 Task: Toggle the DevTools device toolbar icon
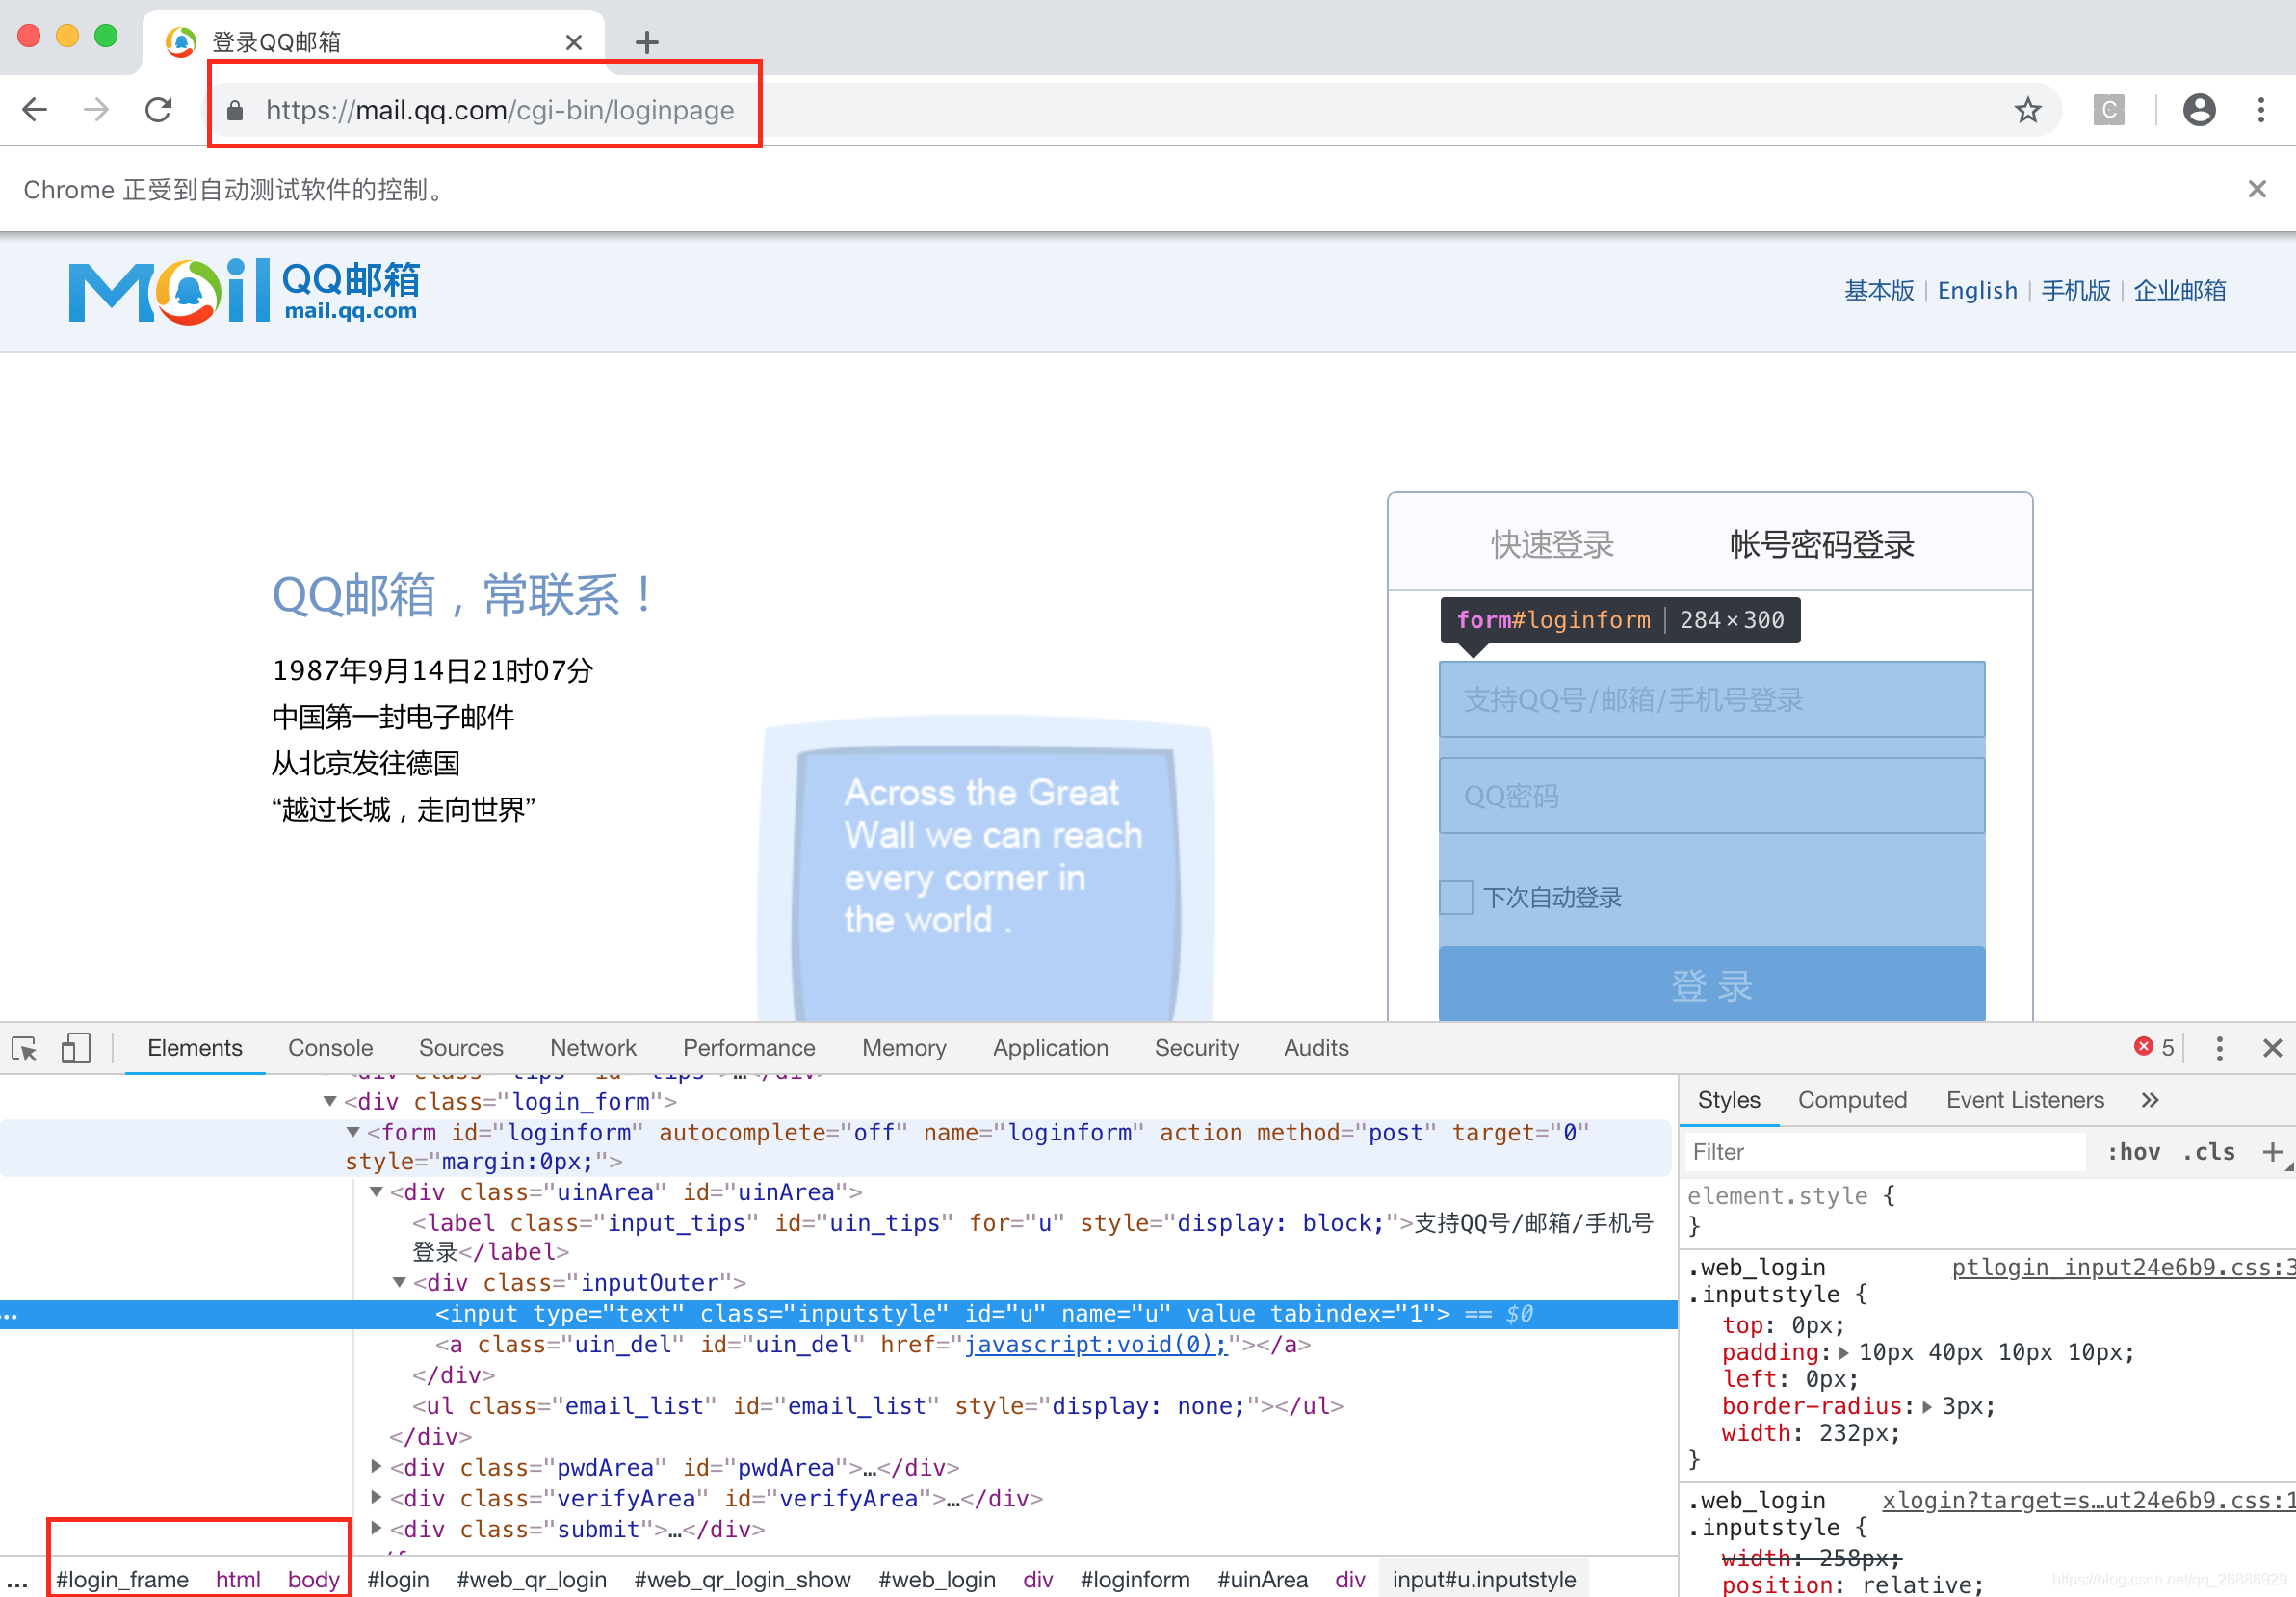tap(76, 1048)
